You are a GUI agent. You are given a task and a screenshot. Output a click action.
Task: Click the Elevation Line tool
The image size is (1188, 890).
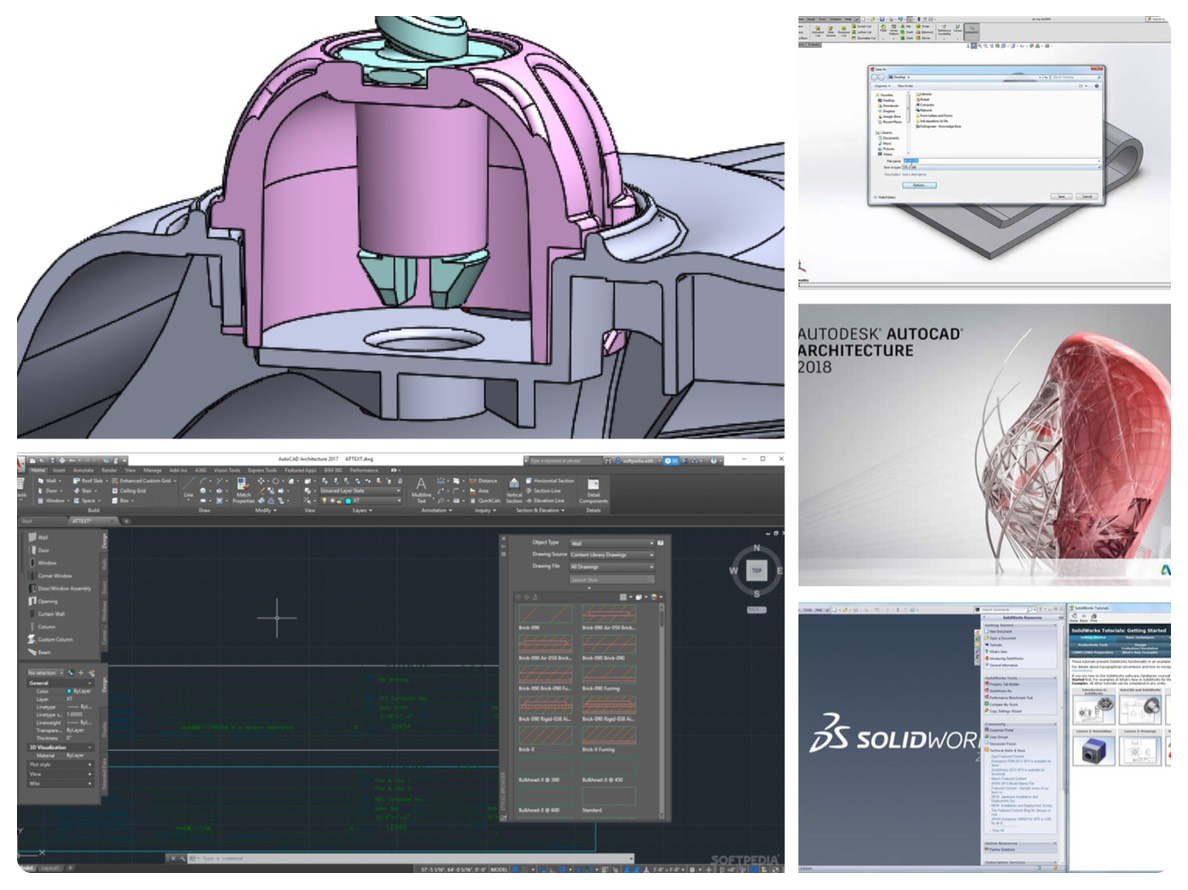[x=546, y=501]
